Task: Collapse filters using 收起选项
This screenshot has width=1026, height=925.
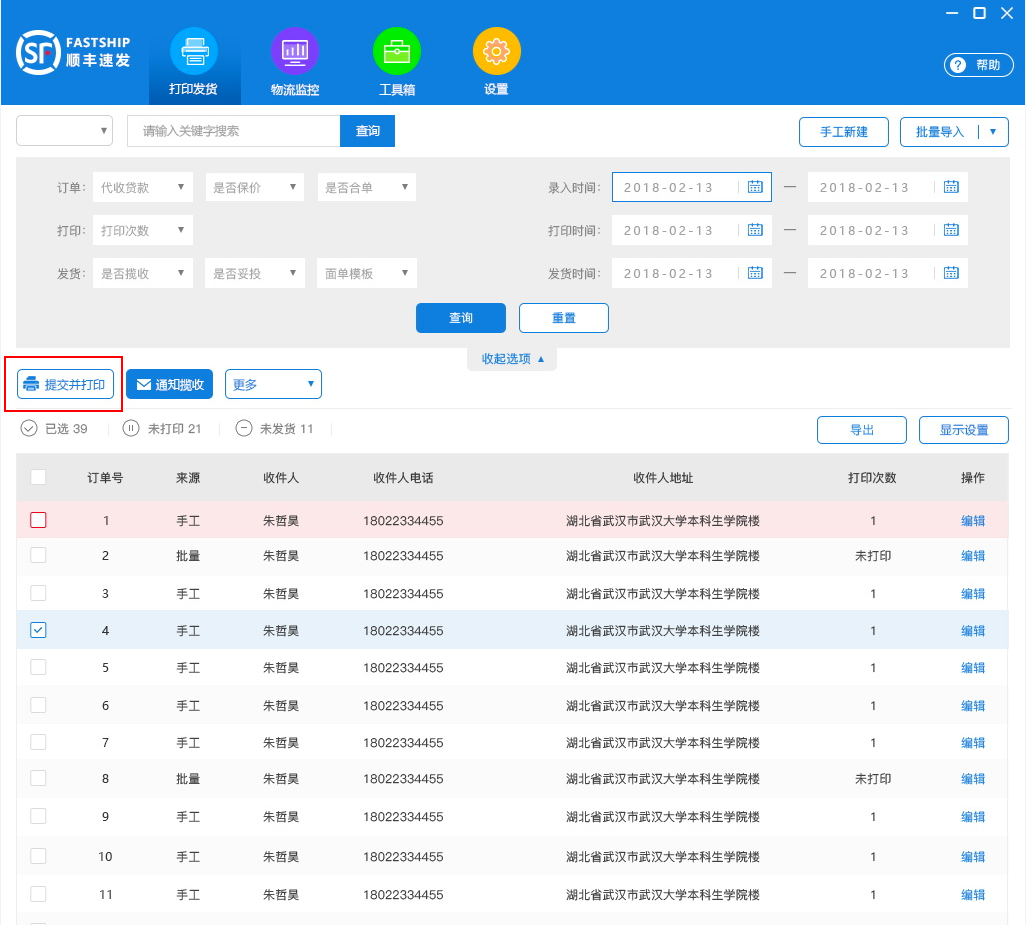Action: (x=512, y=359)
